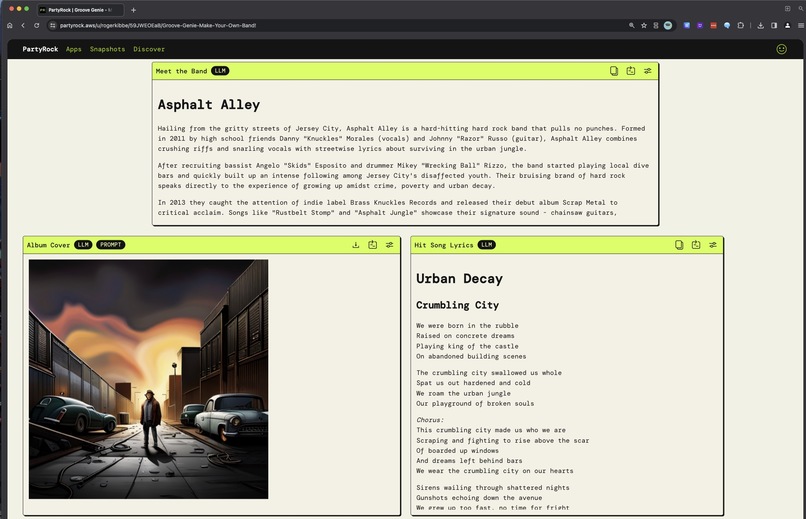
Task: Open site information icon in address bar
Action: (x=52, y=25)
